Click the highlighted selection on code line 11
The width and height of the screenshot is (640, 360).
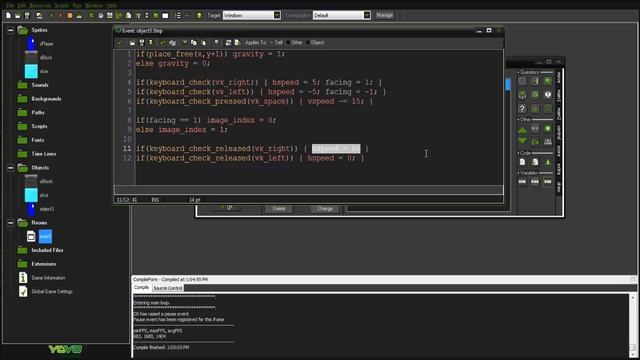[336, 149]
